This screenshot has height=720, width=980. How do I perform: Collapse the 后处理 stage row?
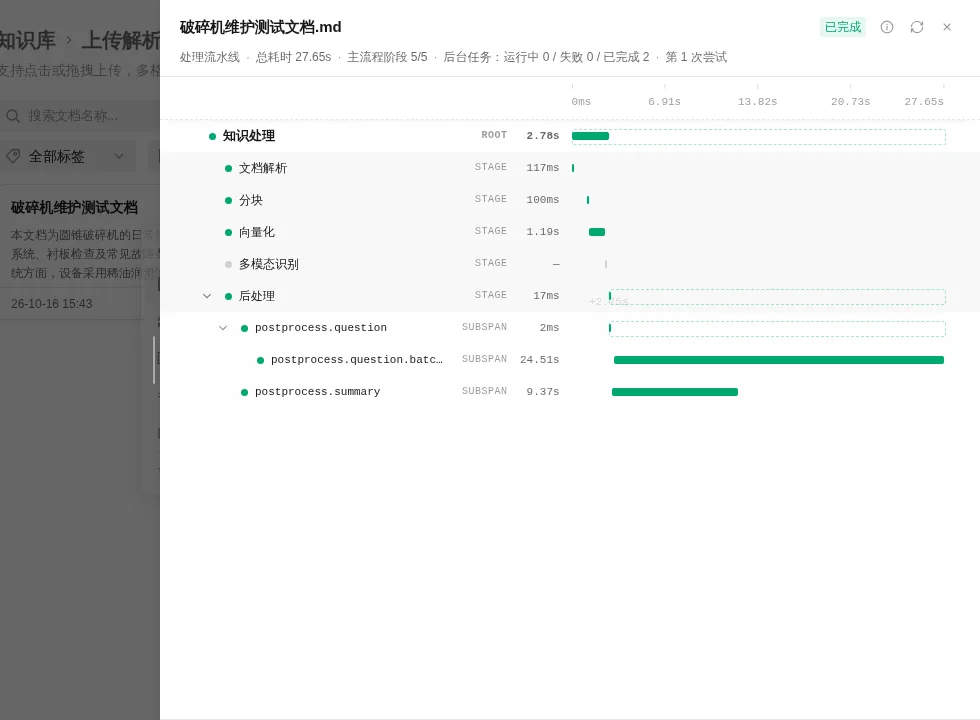(x=207, y=296)
